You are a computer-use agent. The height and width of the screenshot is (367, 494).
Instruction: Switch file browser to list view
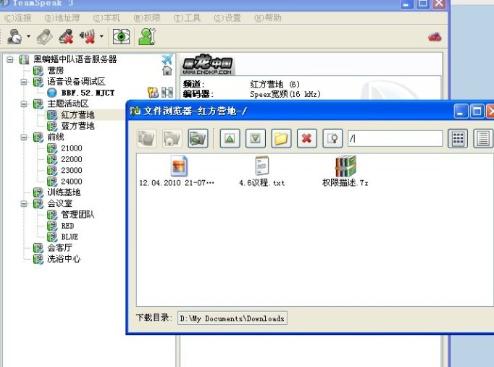(483, 138)
